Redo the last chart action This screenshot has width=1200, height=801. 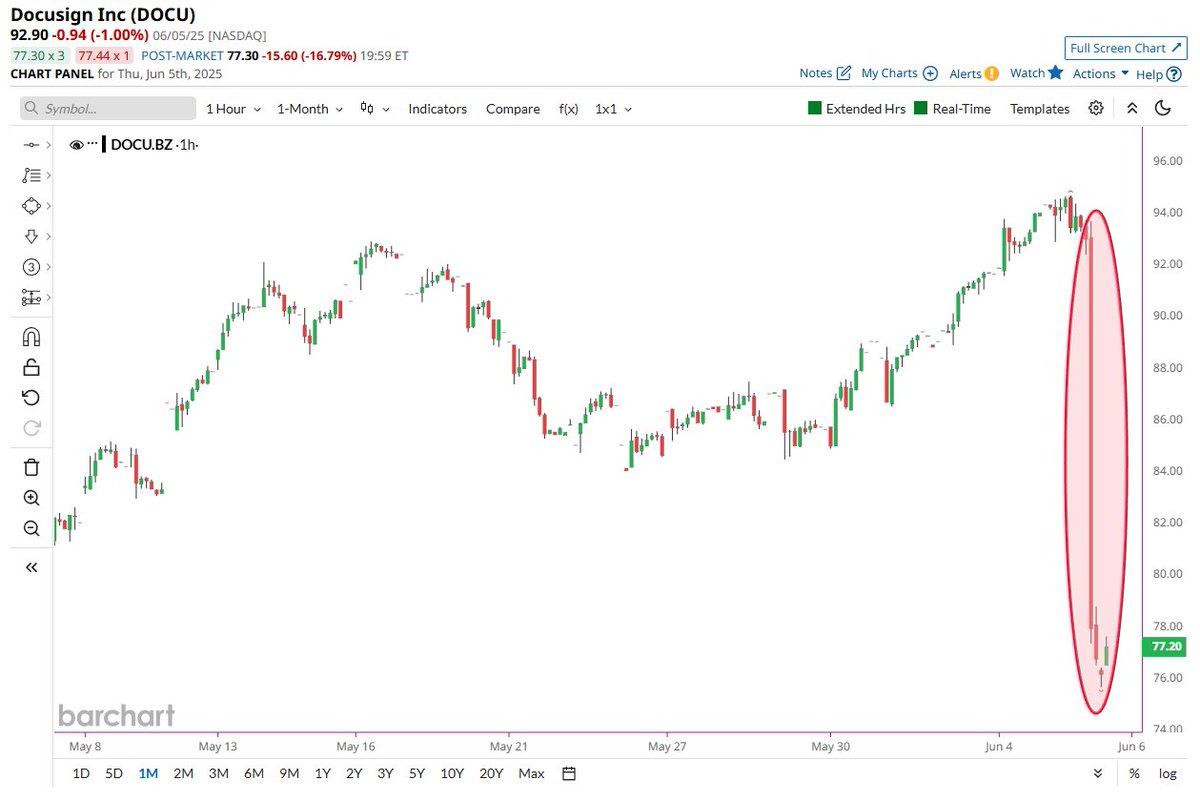31,428
